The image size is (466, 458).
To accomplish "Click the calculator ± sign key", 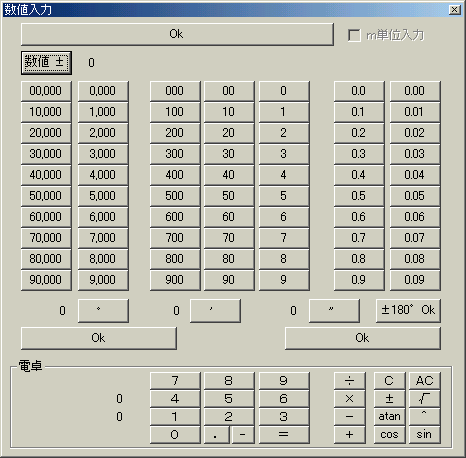I will click(390, 399).
